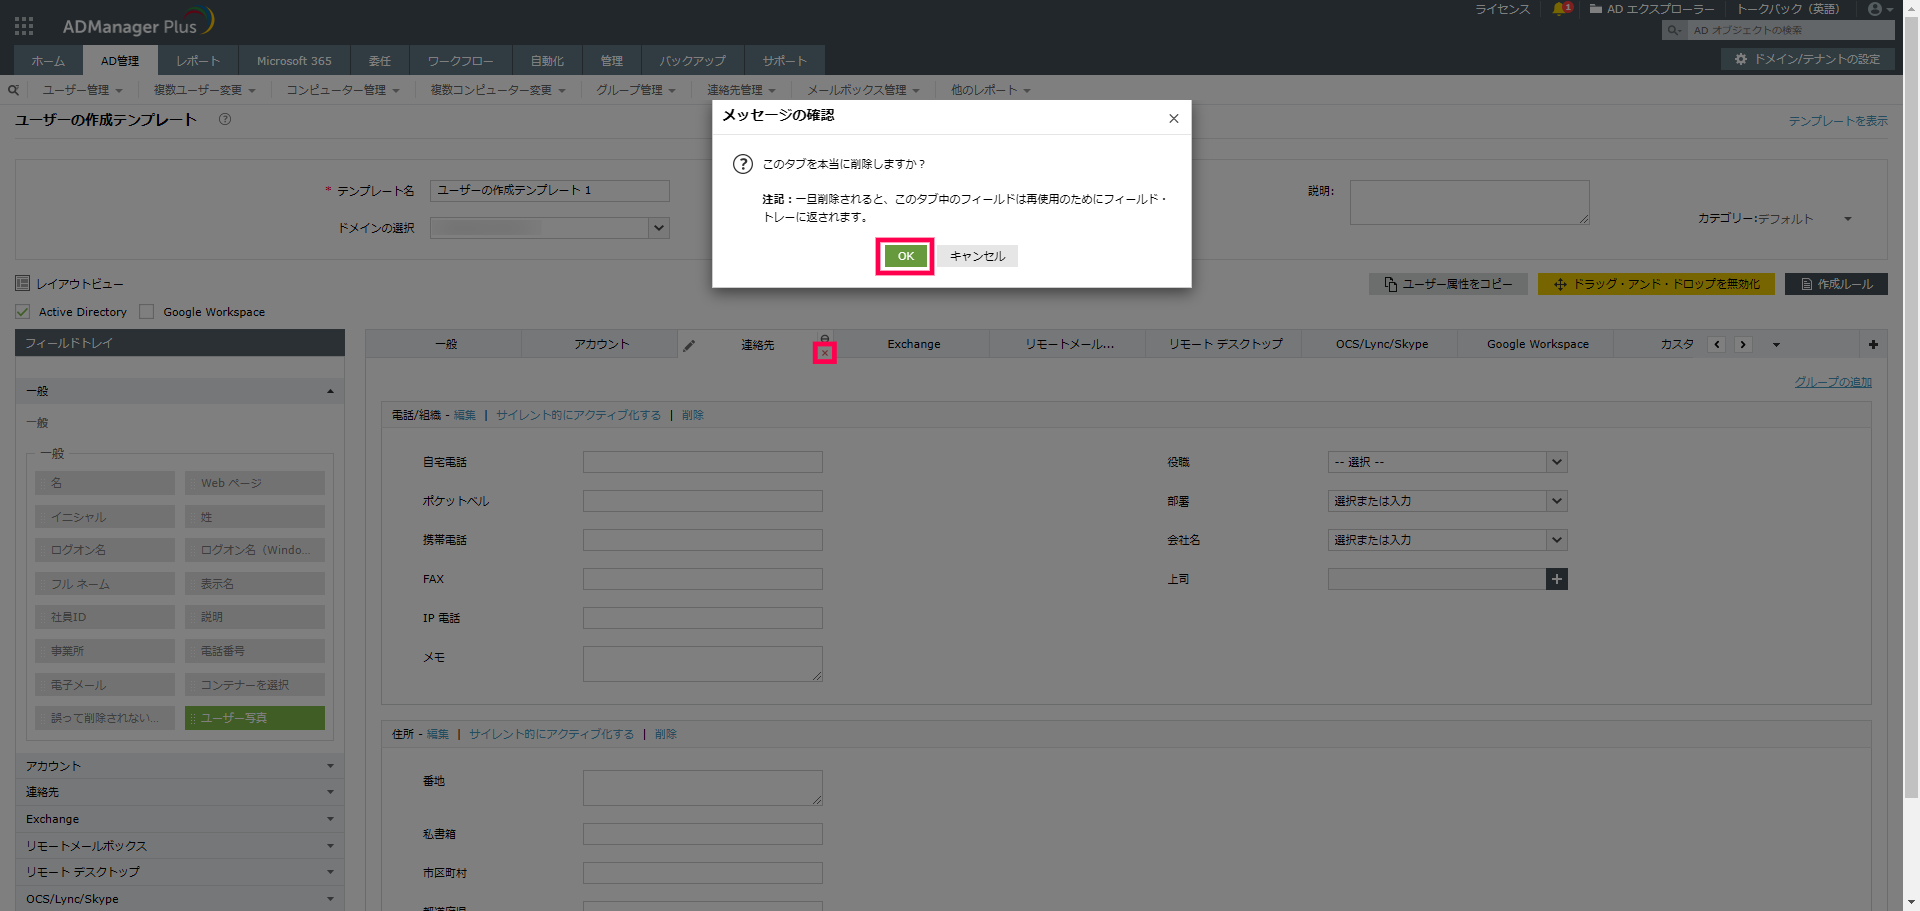Open help icon next to ユーザーの作成テンプレート
Screen dimensions: 1920x911
(x=225, y=119)
